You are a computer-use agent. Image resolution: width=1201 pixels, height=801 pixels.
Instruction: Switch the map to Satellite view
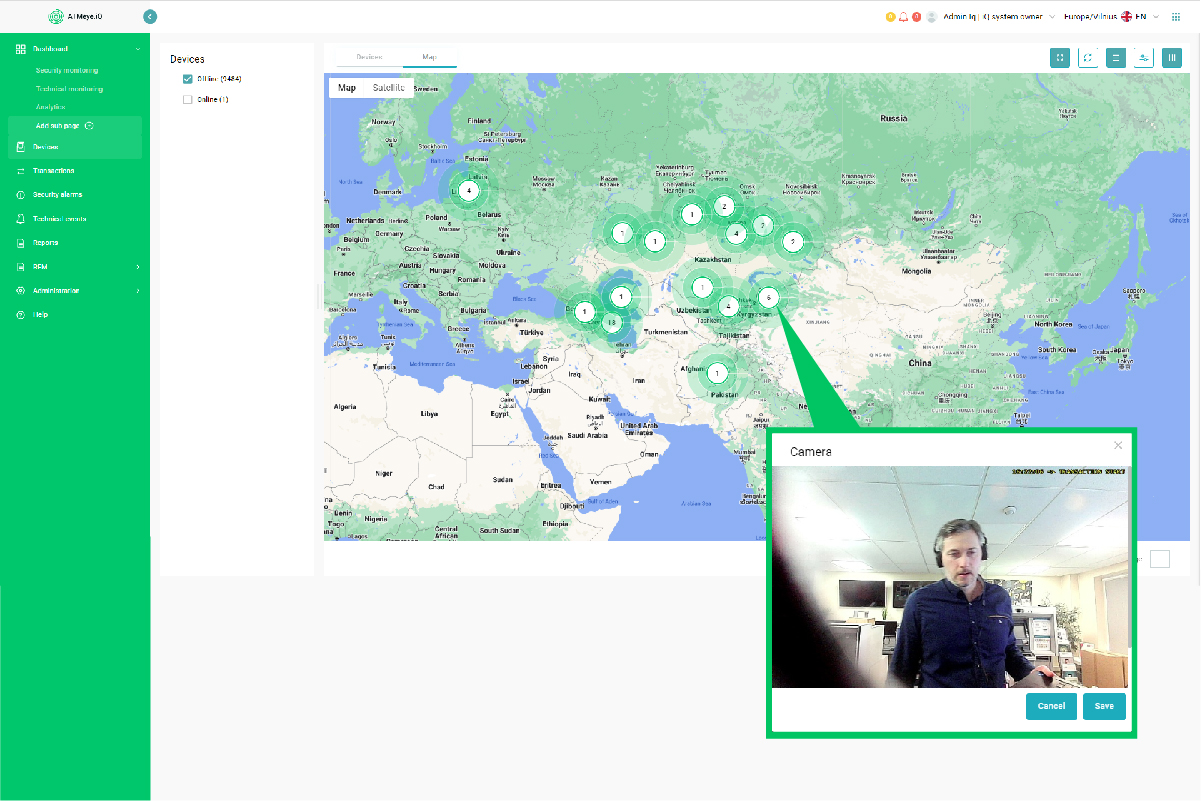[389, 88]
